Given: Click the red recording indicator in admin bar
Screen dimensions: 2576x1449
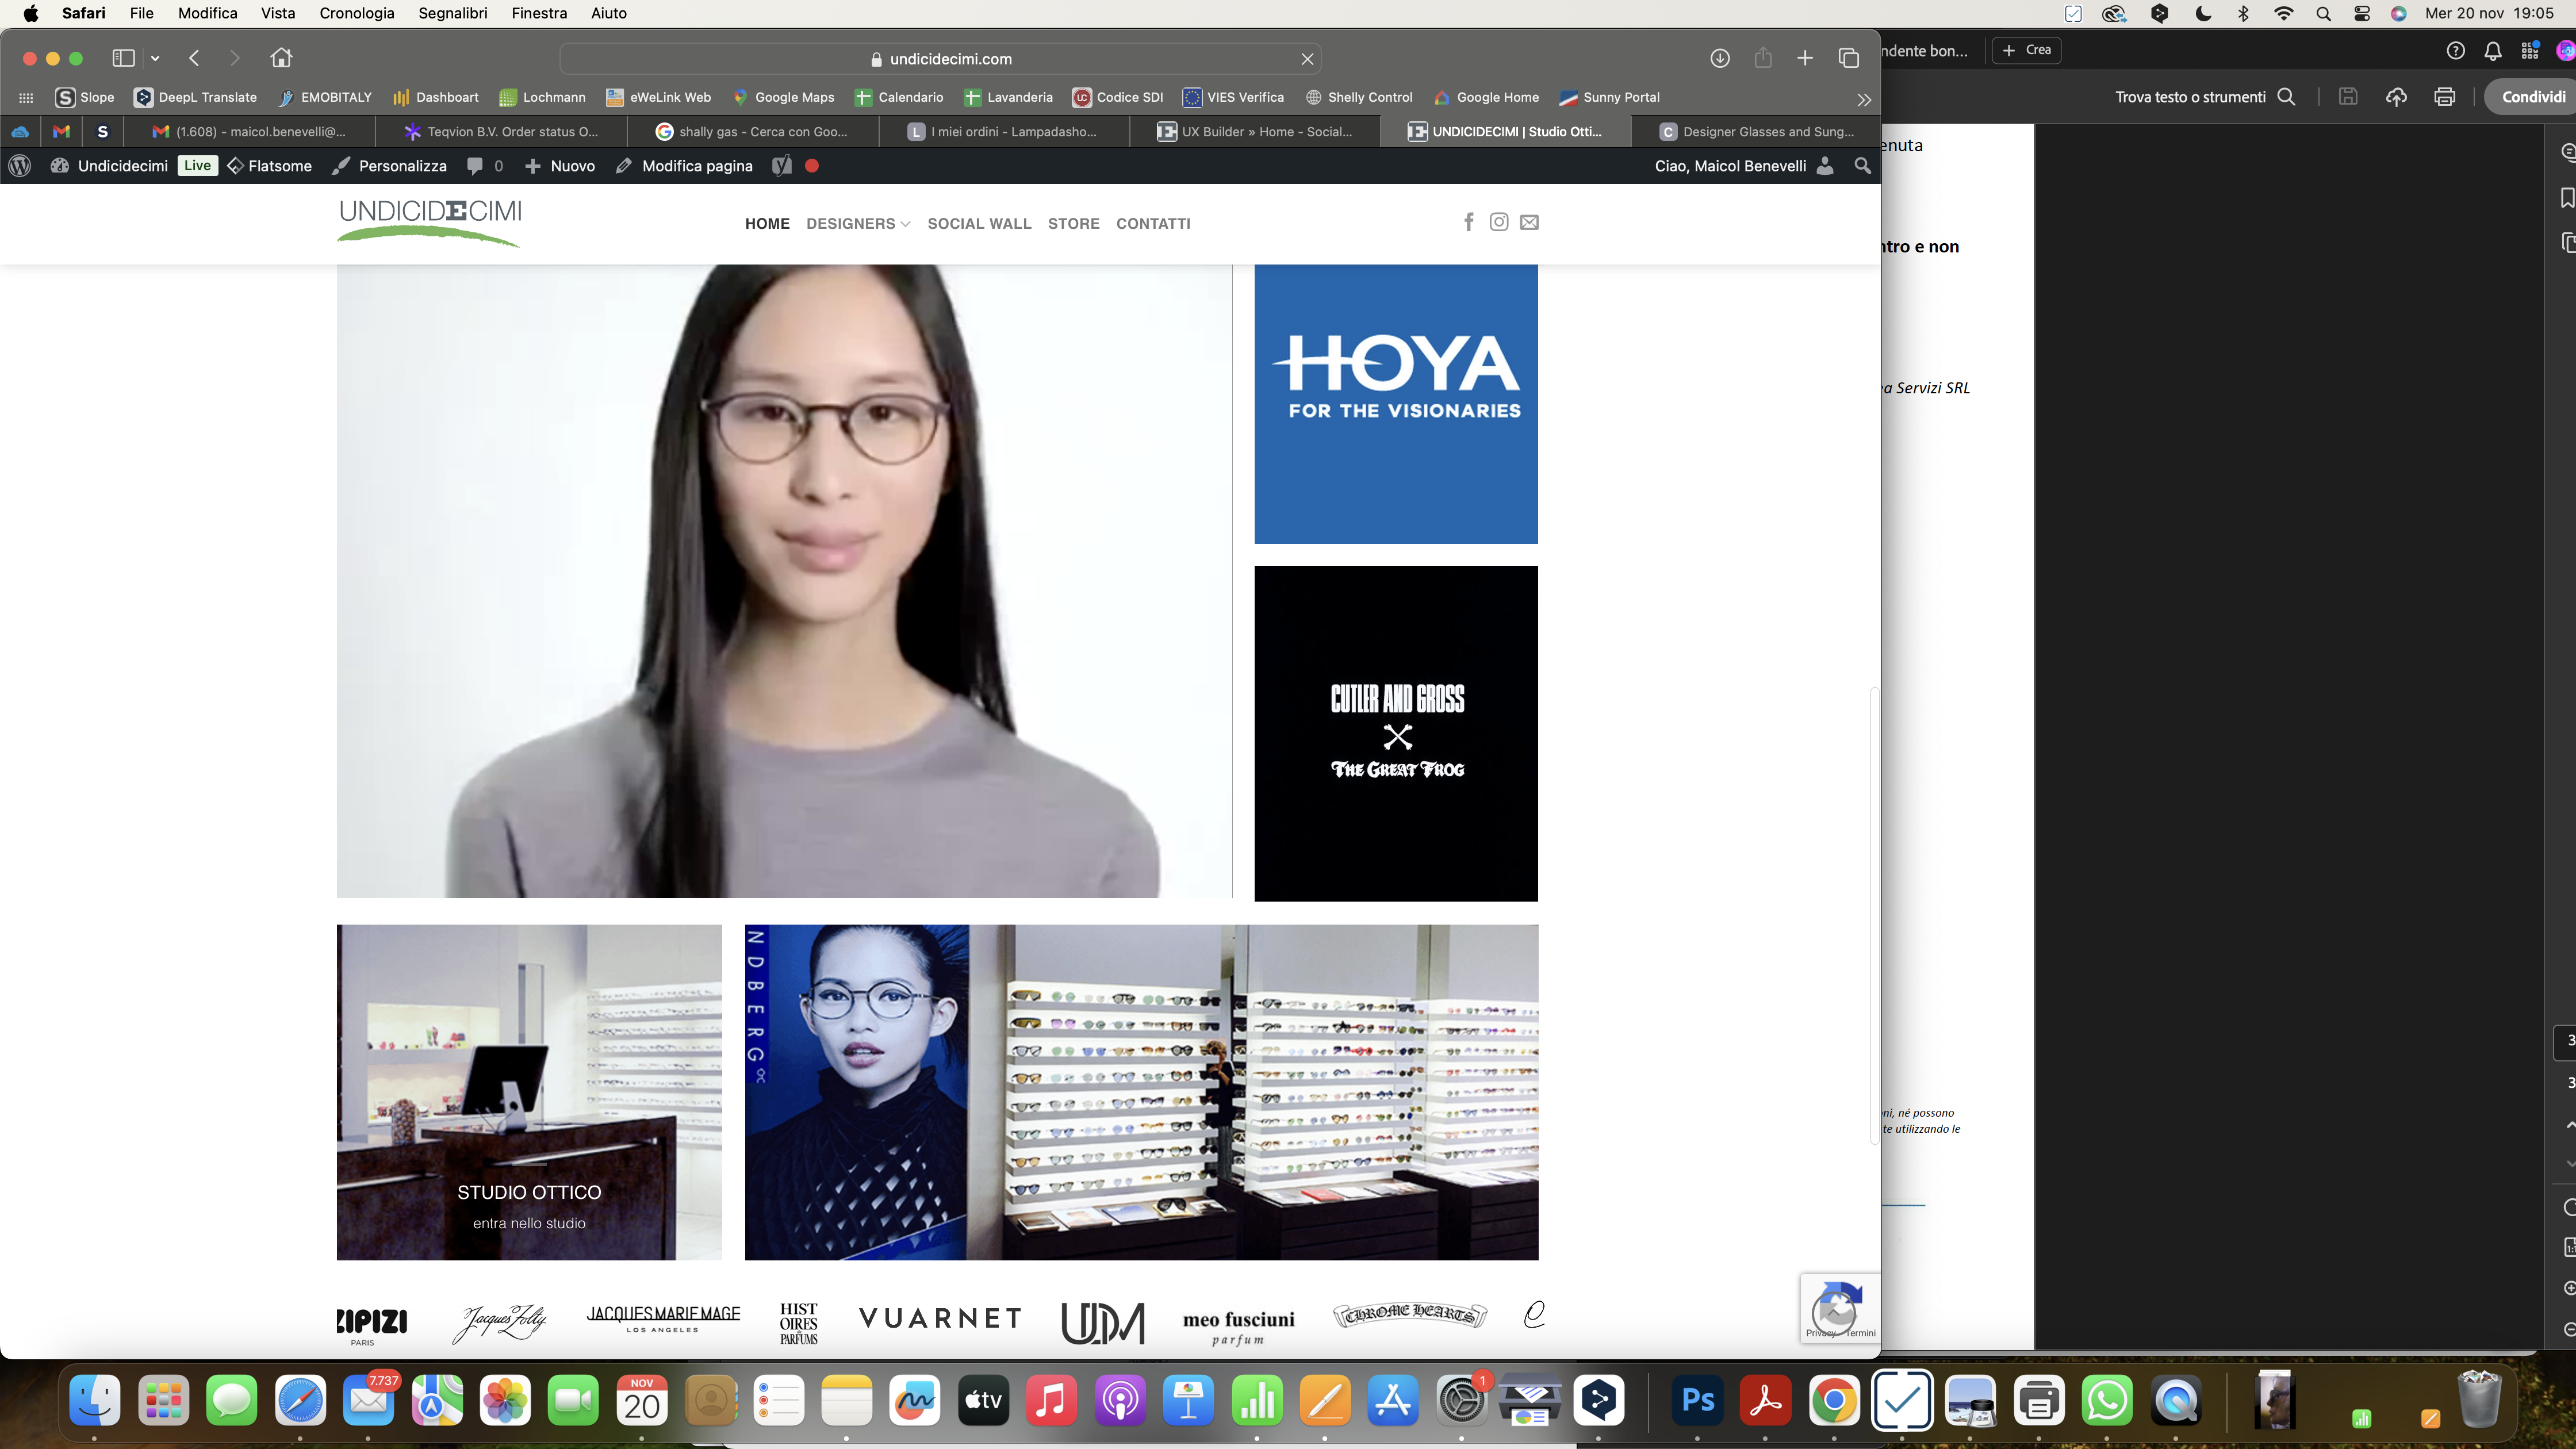Looking at the screenshot, I should point(812,166).
